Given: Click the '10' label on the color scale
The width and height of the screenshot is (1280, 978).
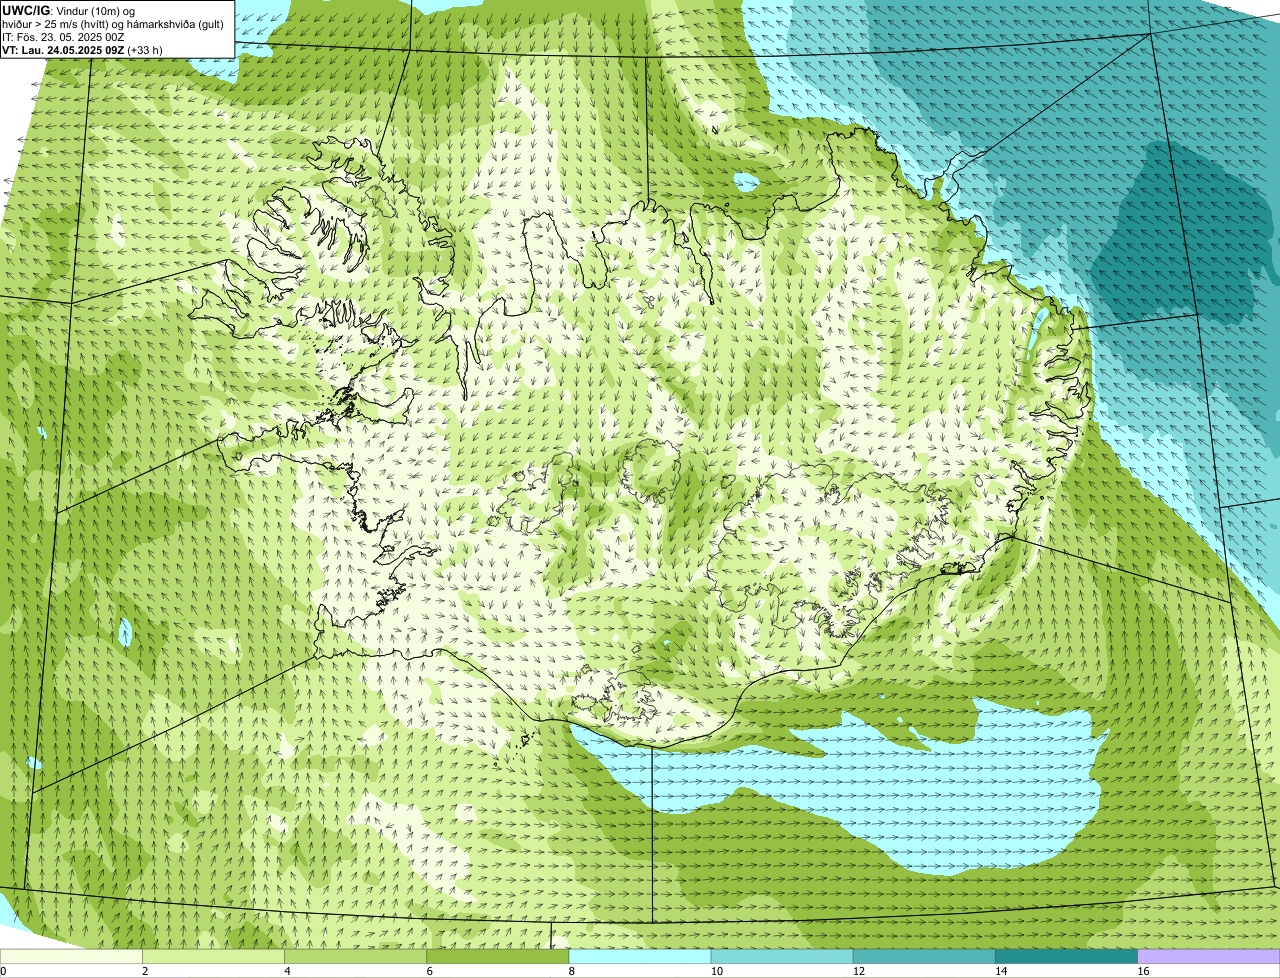Looking at the screenshot, I should [x=716, y=971].
